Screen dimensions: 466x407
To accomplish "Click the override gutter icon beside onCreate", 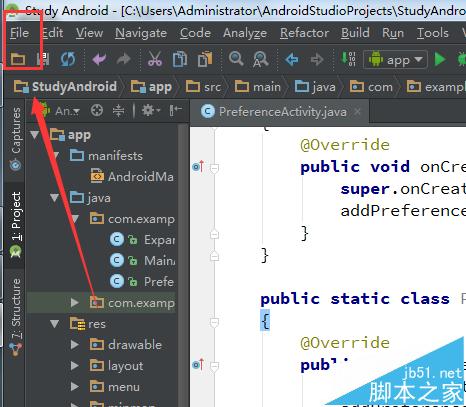I will point(198,166).
